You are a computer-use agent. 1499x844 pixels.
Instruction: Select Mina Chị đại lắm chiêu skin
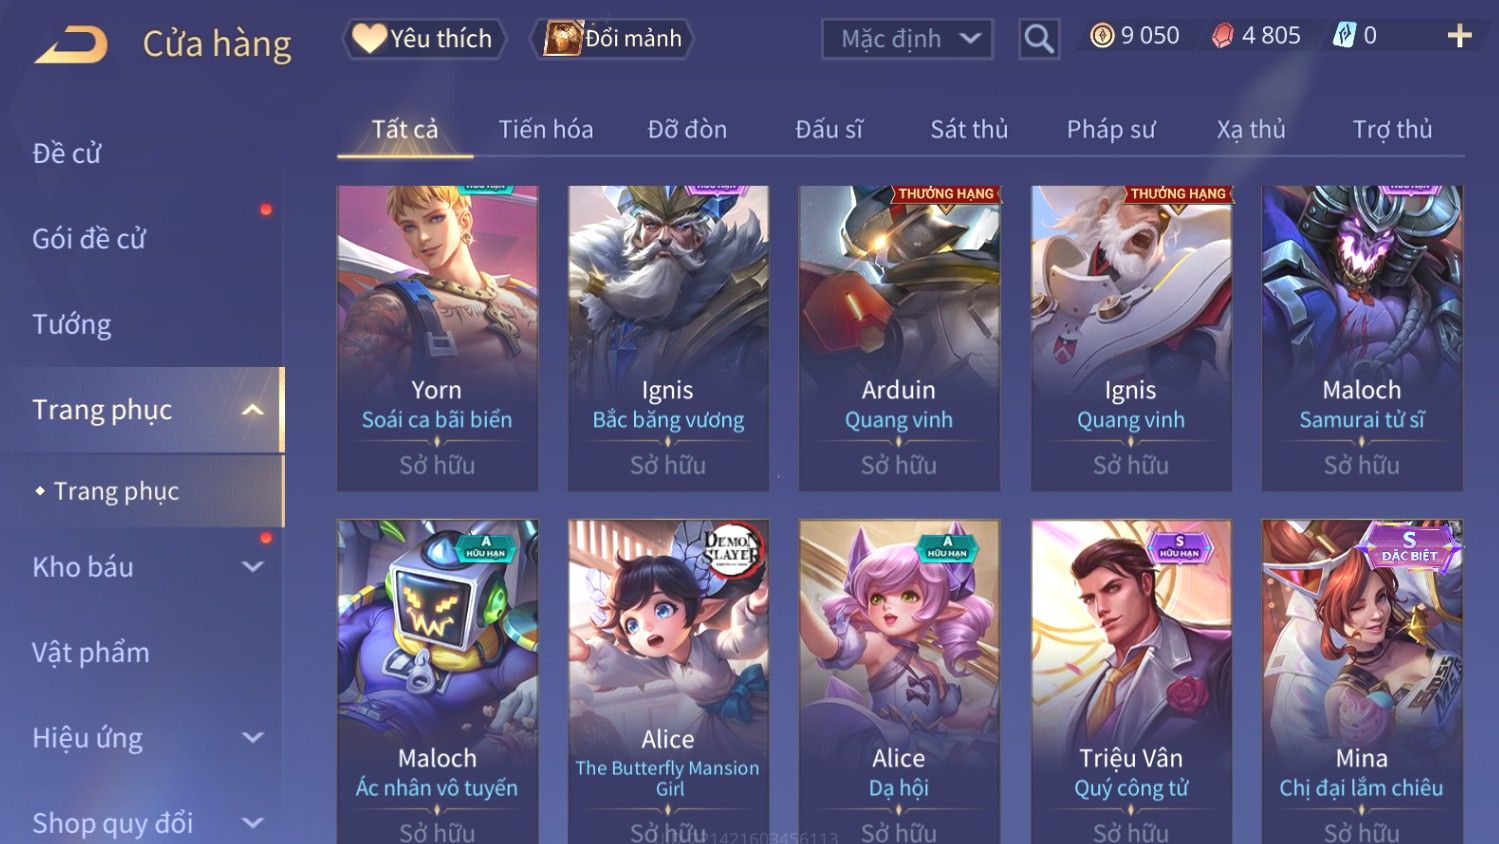pos(1362,681)
